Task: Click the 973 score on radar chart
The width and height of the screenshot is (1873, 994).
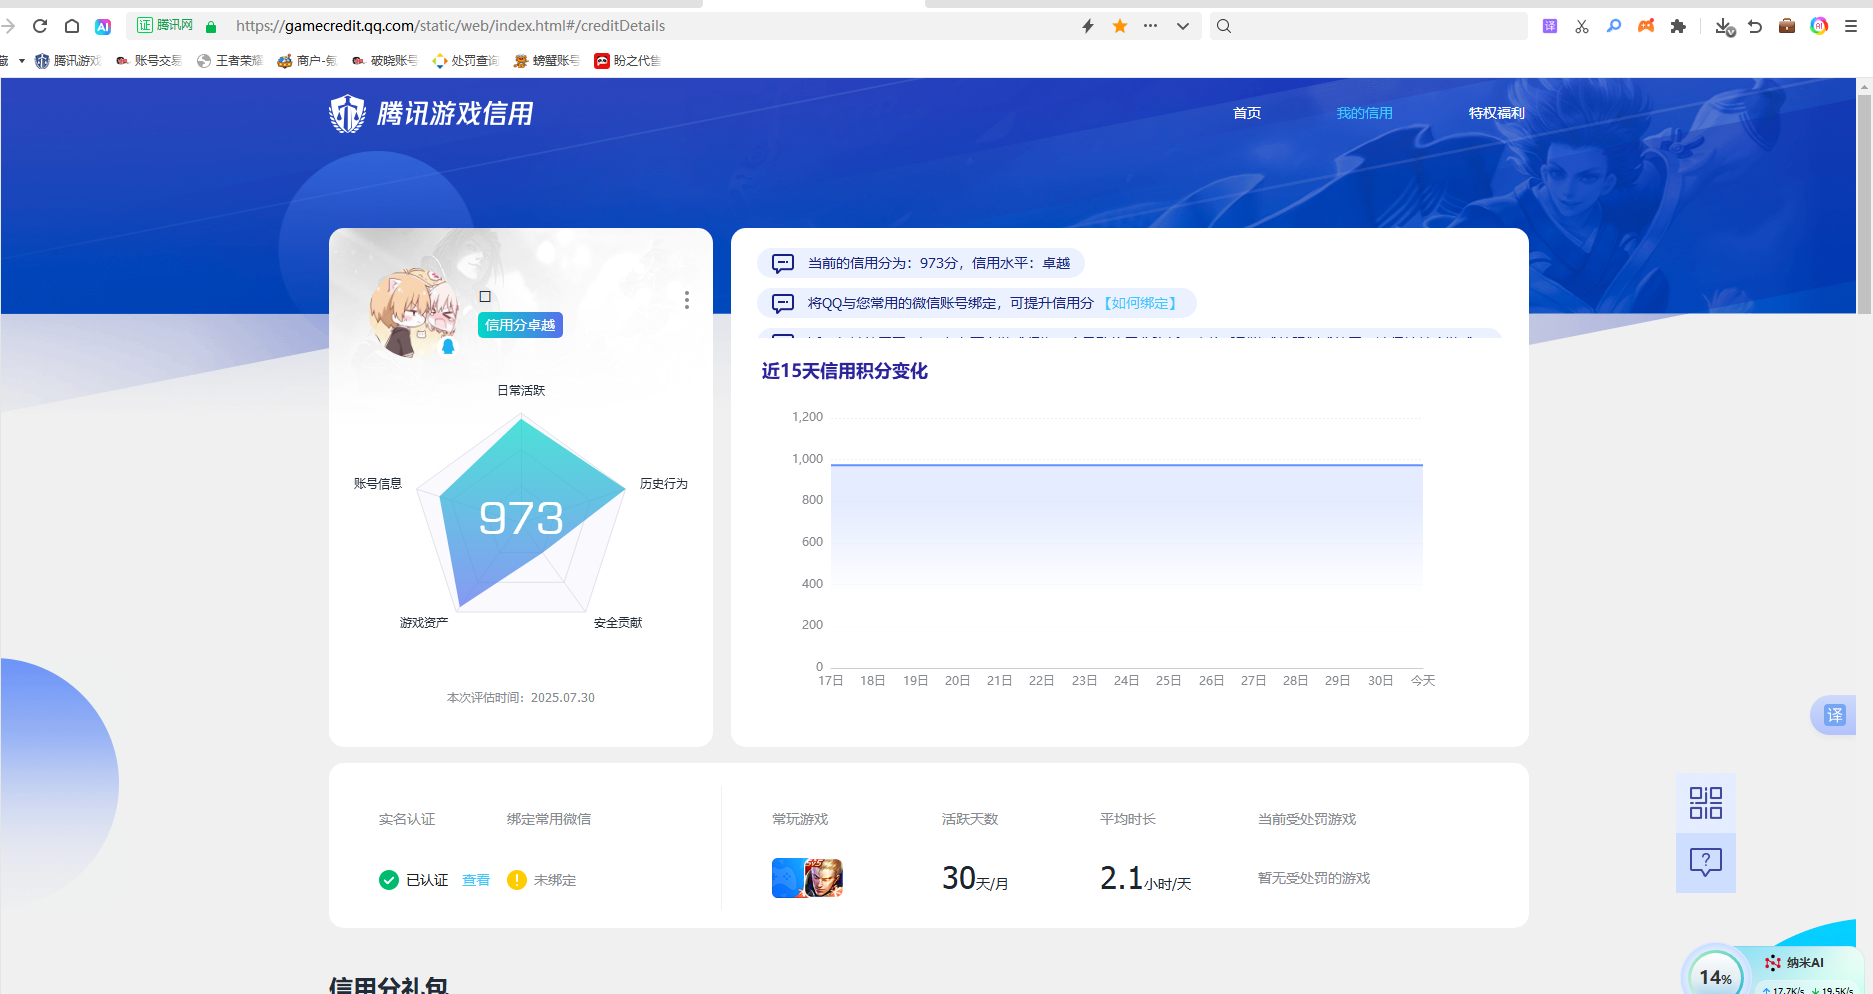Action: coord(521,518)
